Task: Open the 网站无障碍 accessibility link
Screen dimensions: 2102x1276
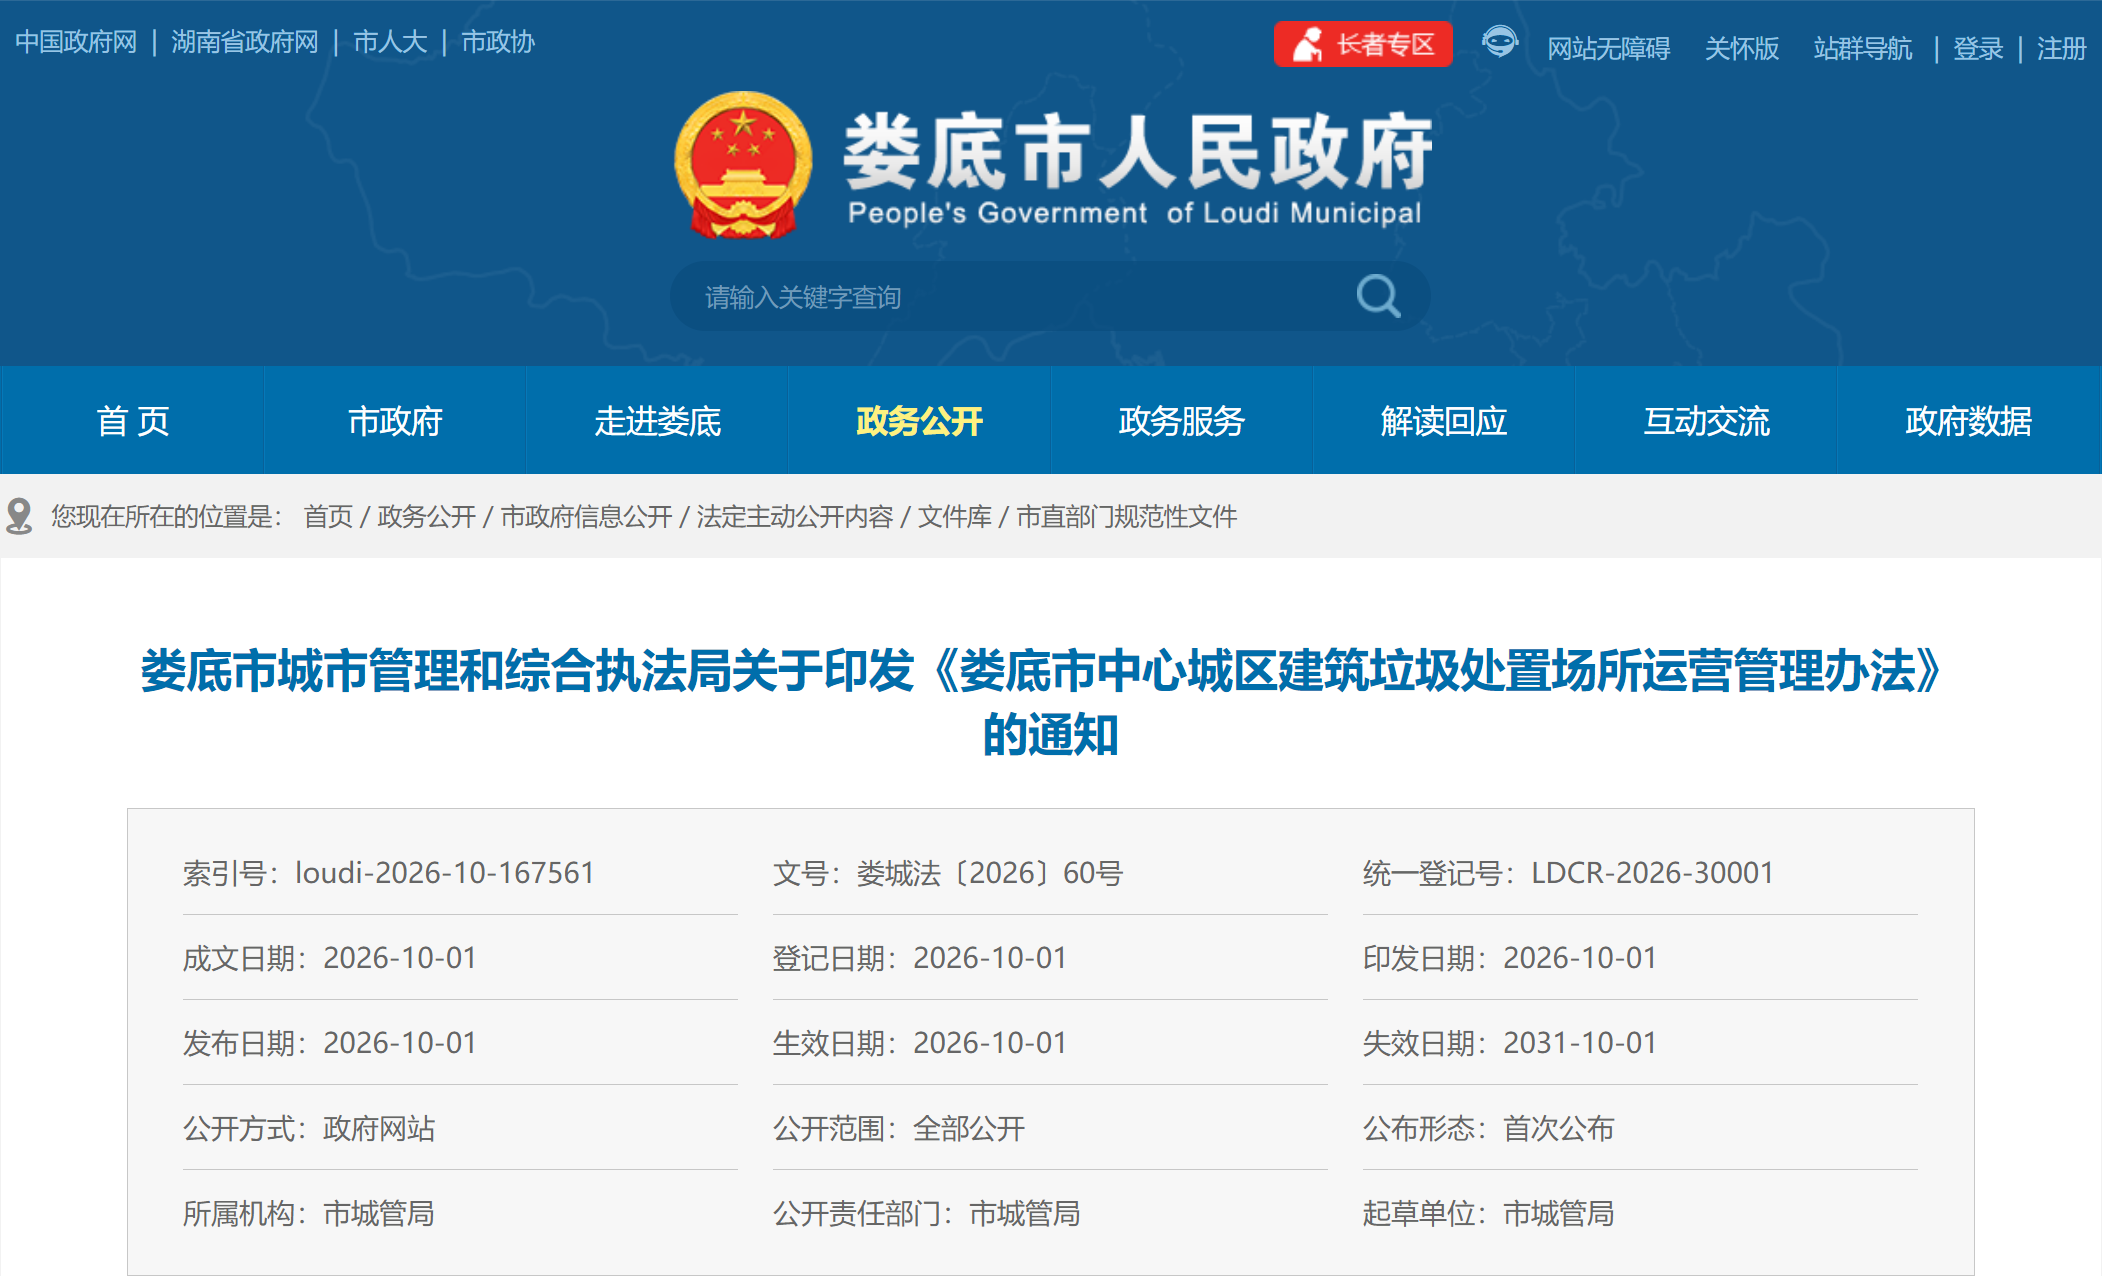Action: click(1608, 48)
